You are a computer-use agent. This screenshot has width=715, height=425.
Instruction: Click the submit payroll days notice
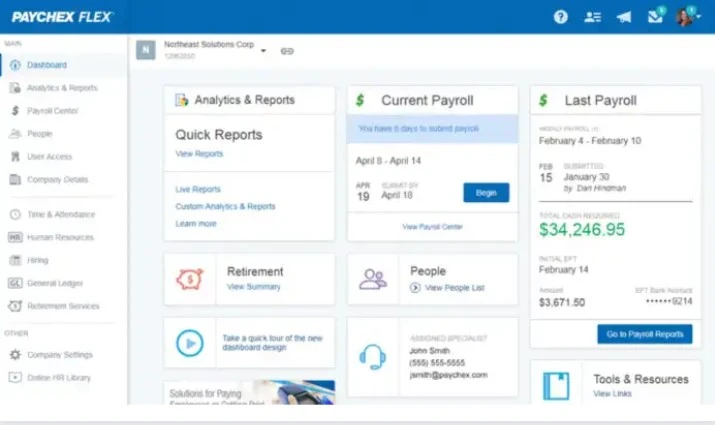[x=432, y=129]
